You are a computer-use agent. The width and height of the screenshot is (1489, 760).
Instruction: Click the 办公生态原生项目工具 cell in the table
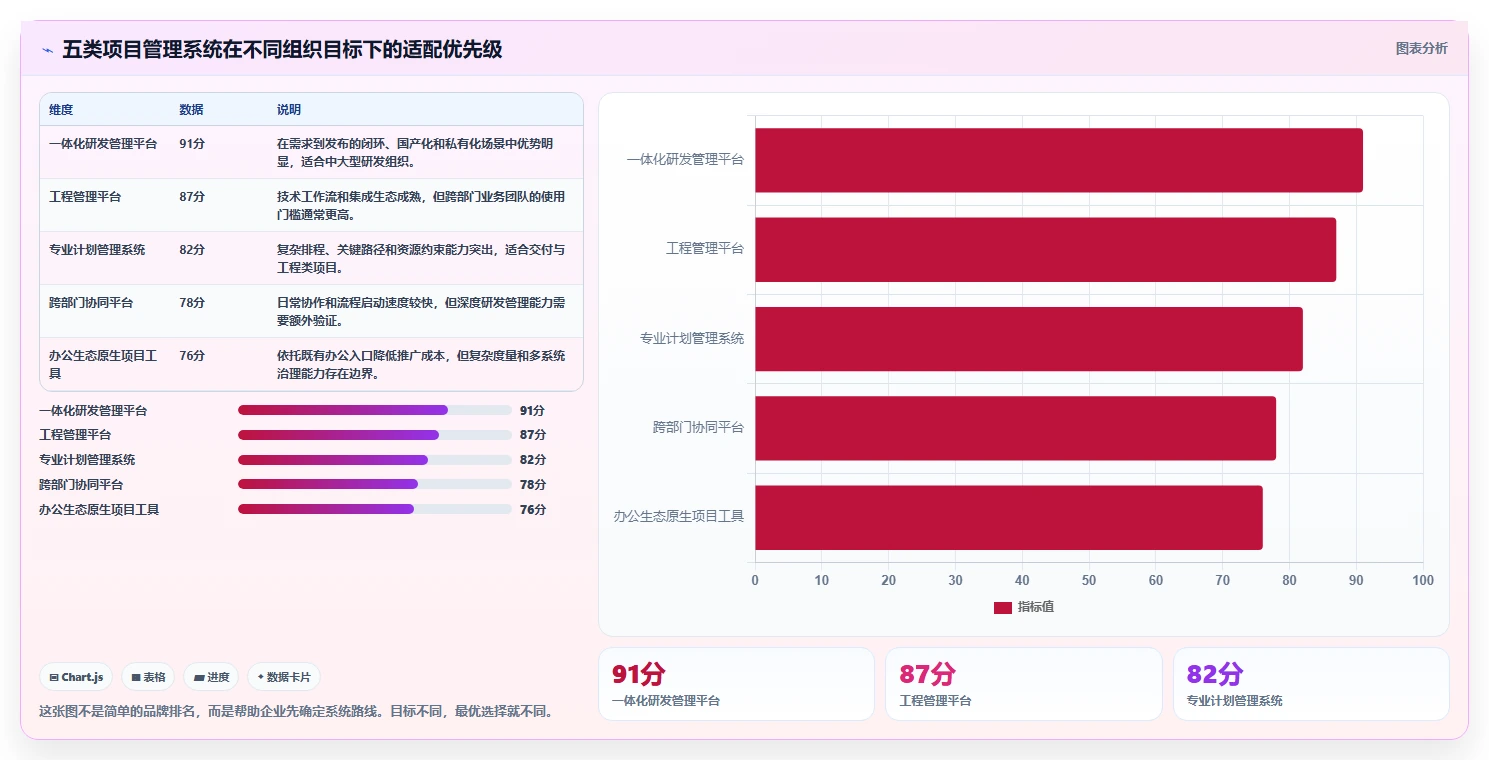[x=103, y=364]
